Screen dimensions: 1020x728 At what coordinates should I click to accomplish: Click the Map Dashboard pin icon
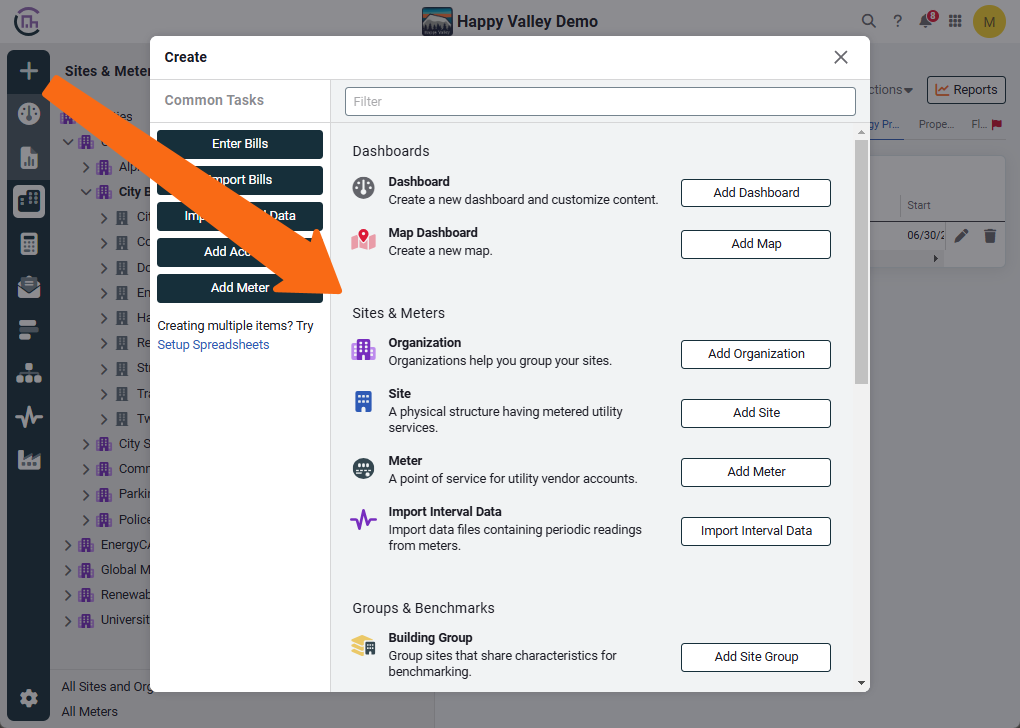click(x=364, y=239)
